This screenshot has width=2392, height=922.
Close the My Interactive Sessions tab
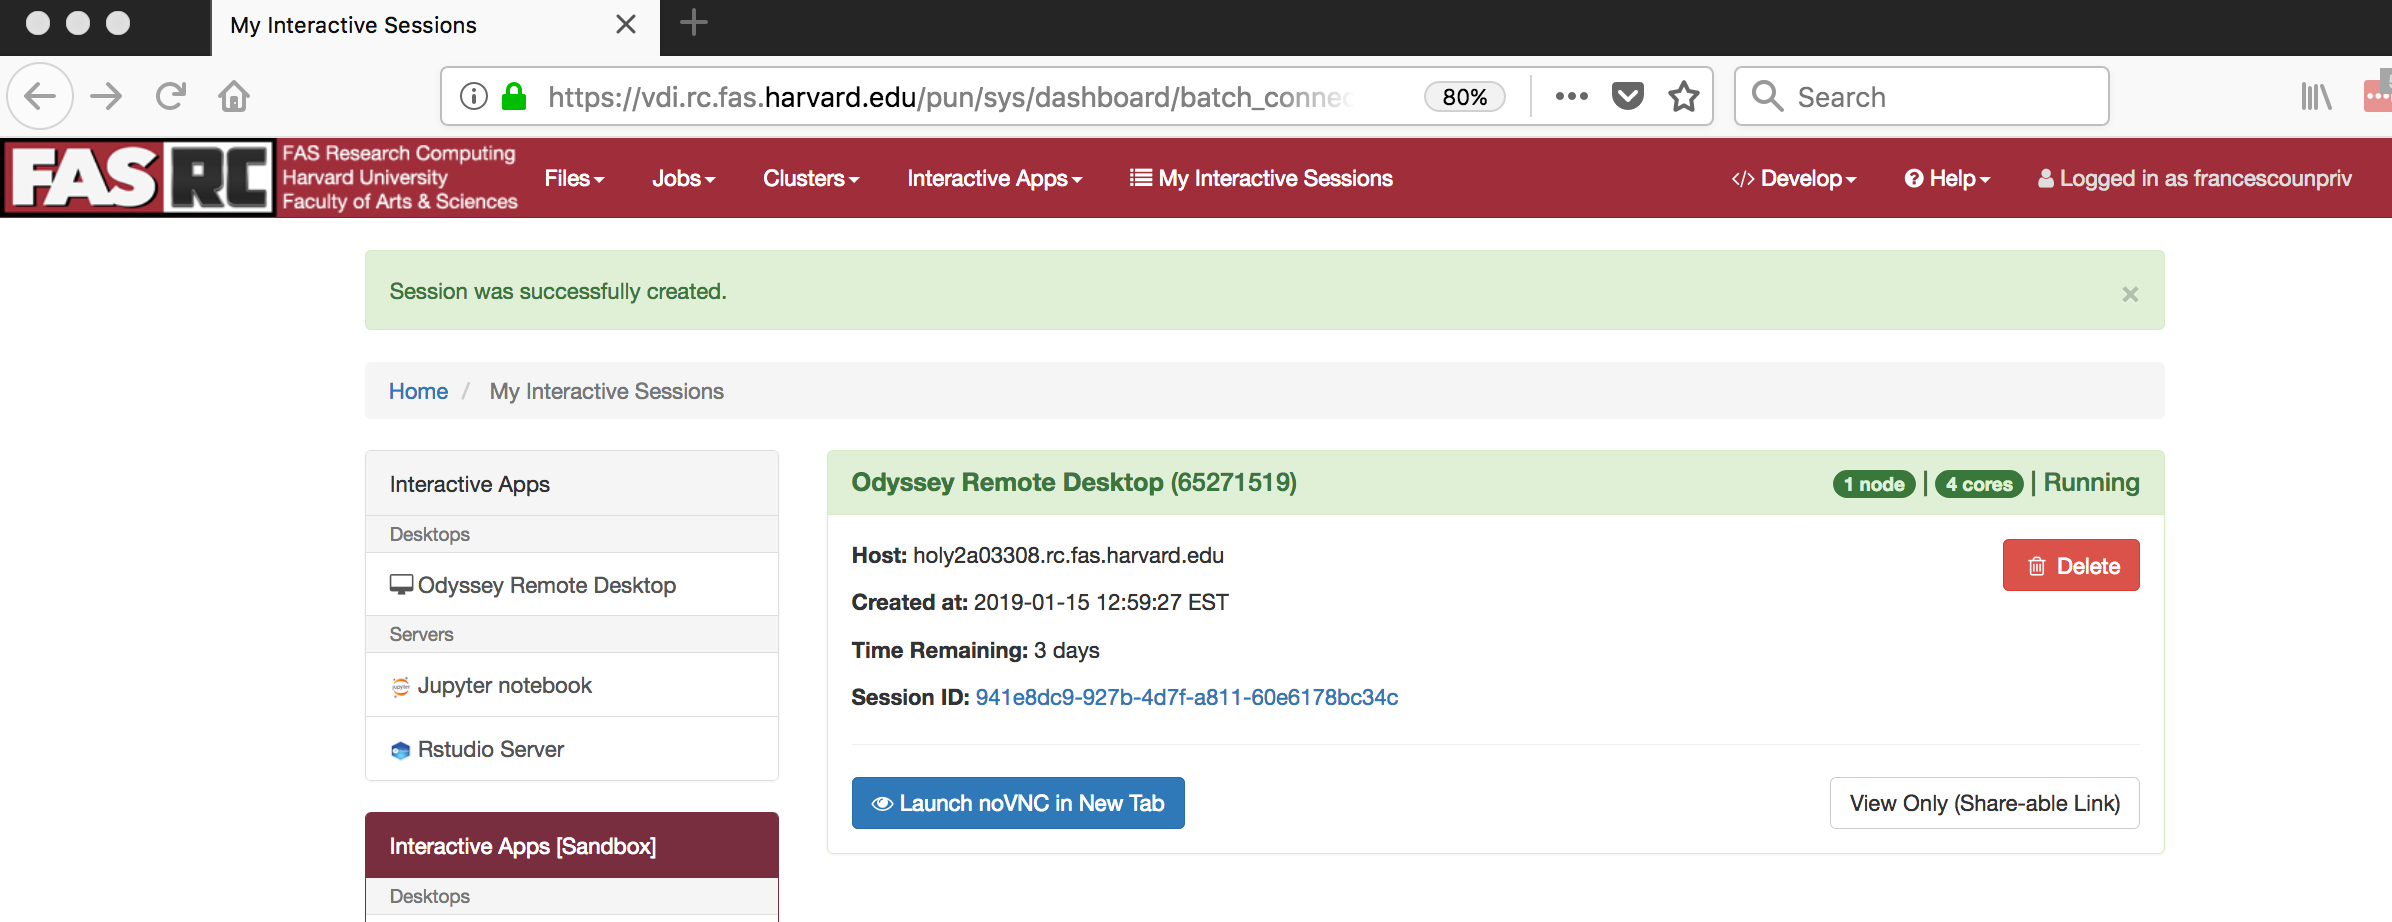[x=626, y=24]
